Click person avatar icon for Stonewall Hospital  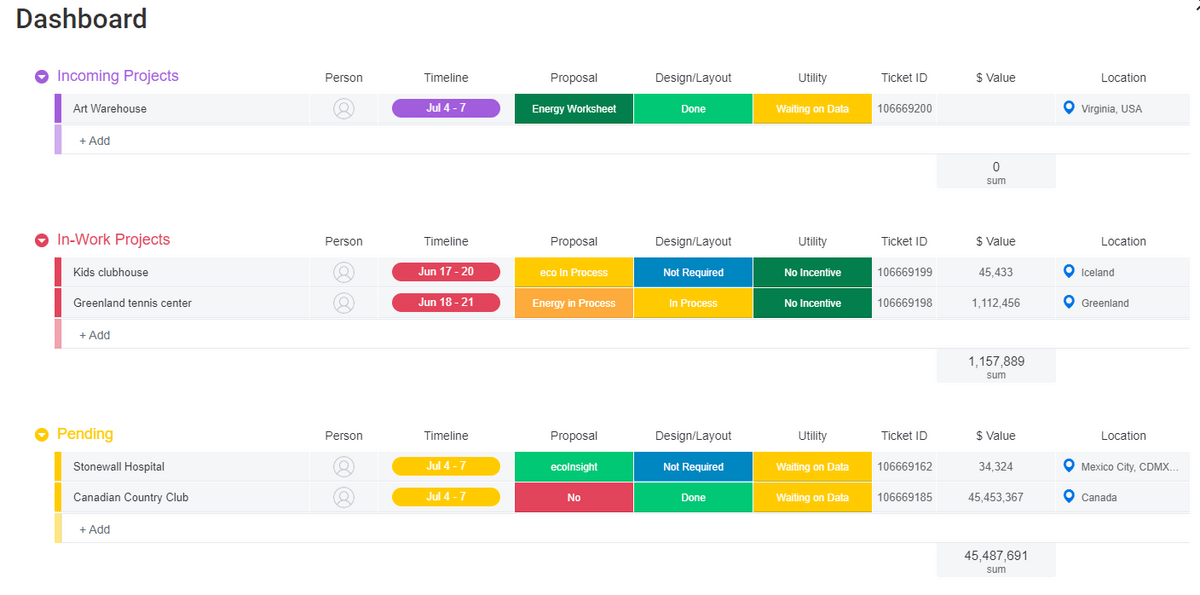pyautogui.click(x=344, y=467)
